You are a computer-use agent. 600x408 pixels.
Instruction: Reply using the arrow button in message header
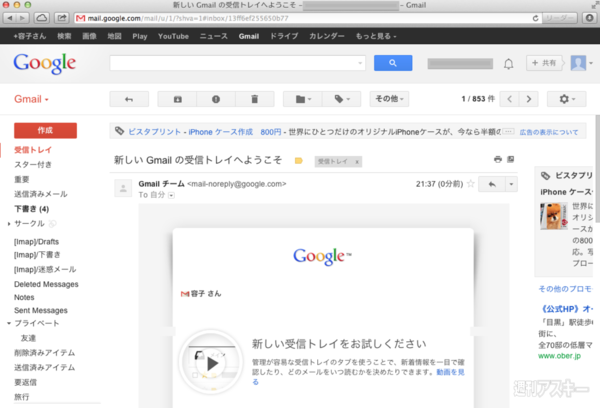click(492, 184)
